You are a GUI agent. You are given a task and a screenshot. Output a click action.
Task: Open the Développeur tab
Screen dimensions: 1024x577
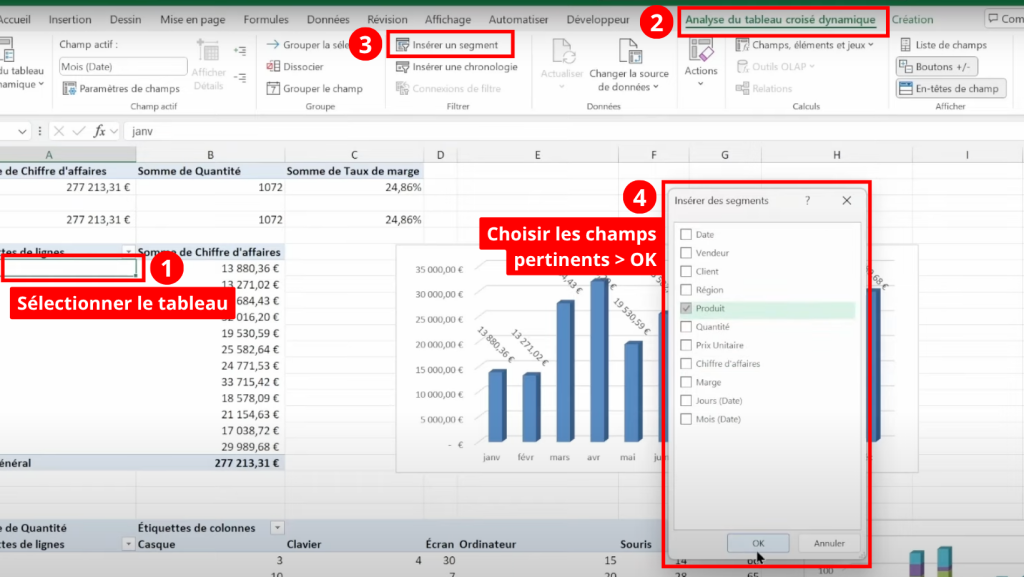598,20
